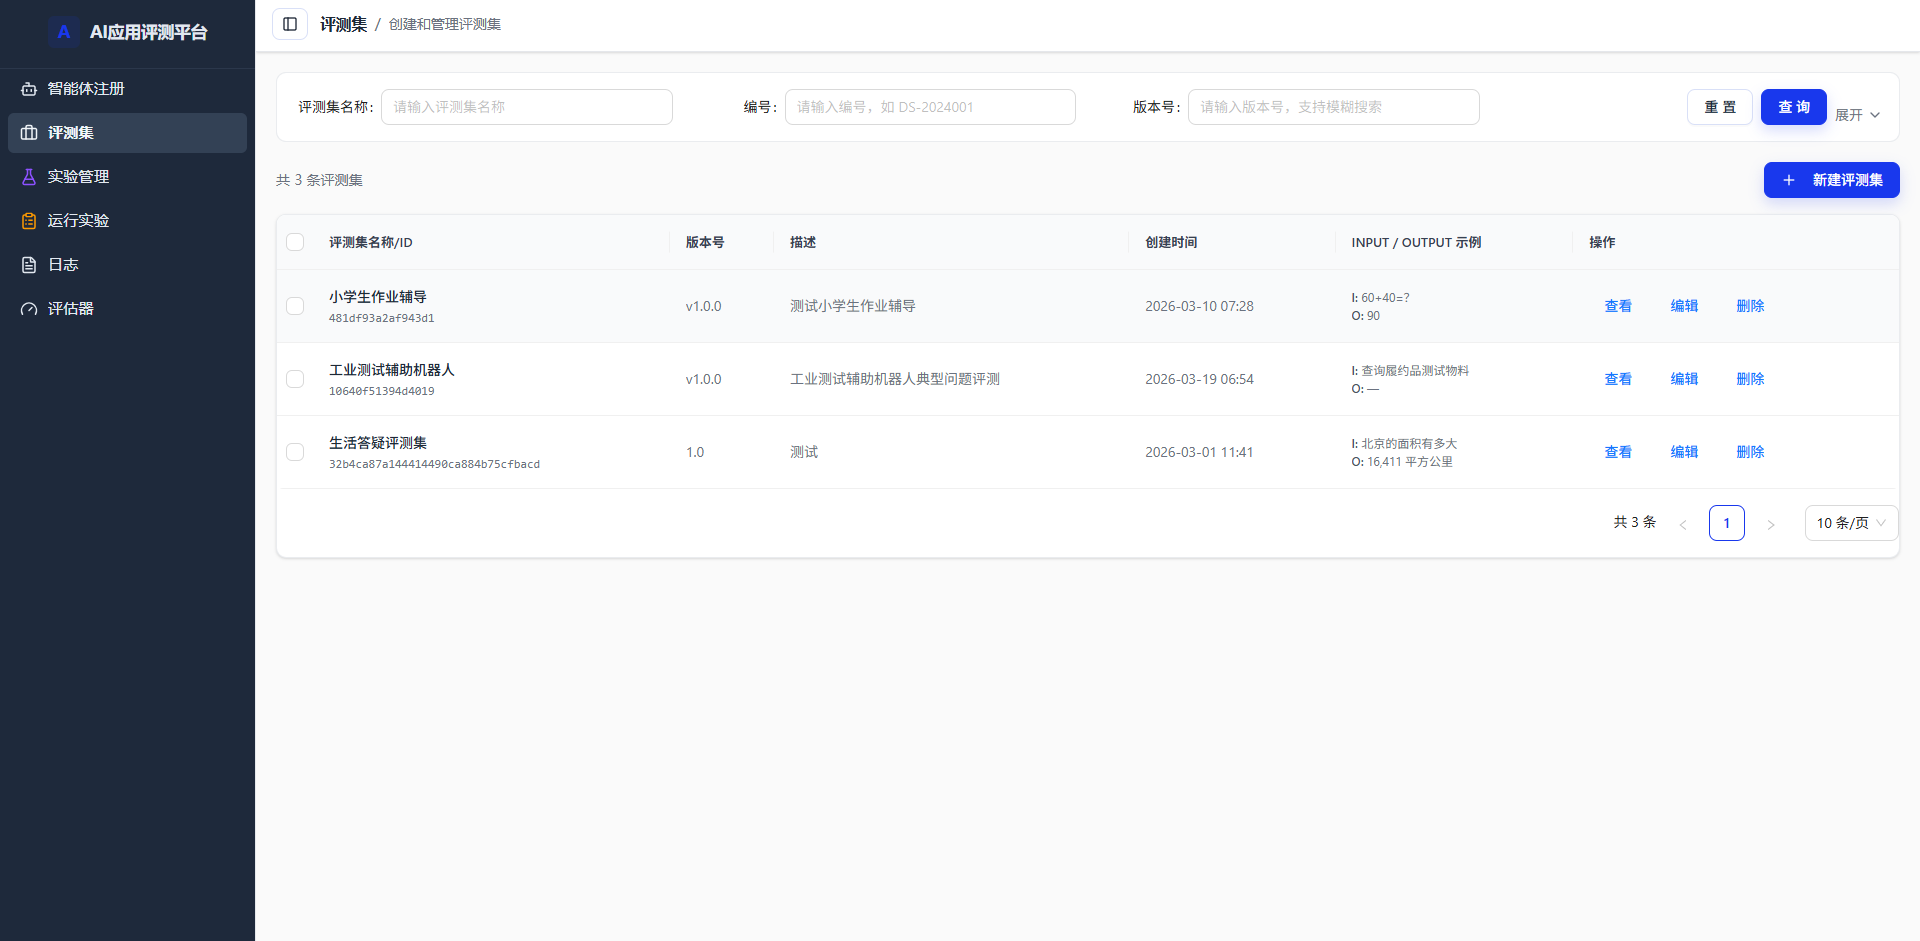Click the 评测集名称/ID column header
This screenshot has height=941, width=1920.
click(x=371, y=242)
